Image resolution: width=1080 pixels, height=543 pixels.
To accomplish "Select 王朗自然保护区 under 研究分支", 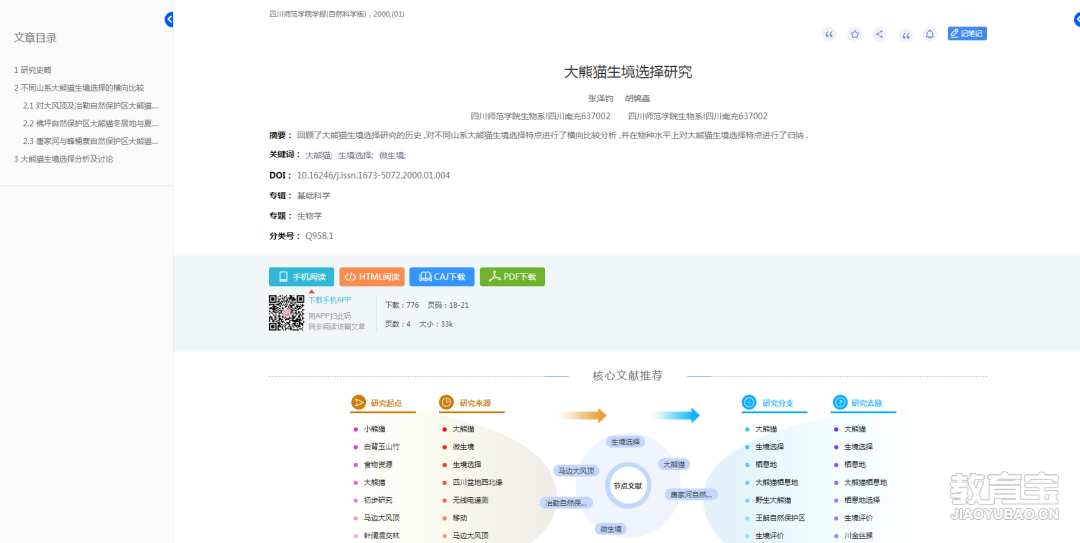I will pyautogui.click(x=780, y=518).
